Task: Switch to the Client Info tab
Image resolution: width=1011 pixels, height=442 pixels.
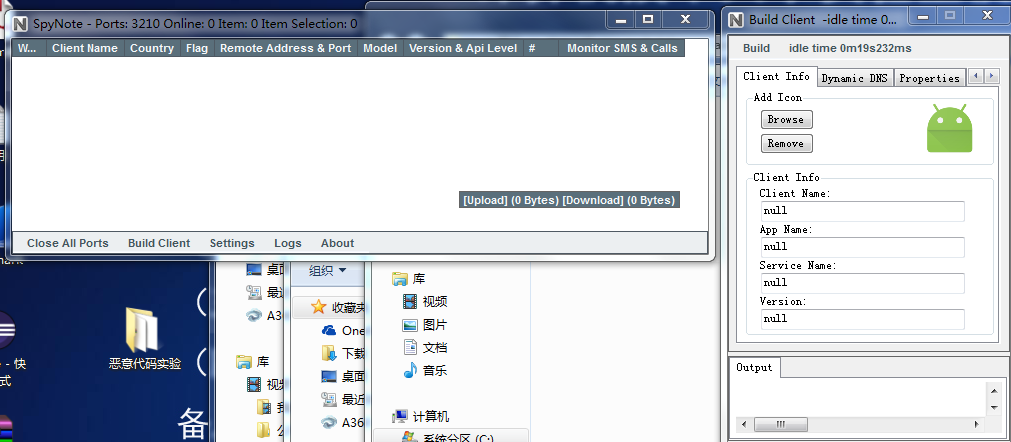Action: coord(776,76)
